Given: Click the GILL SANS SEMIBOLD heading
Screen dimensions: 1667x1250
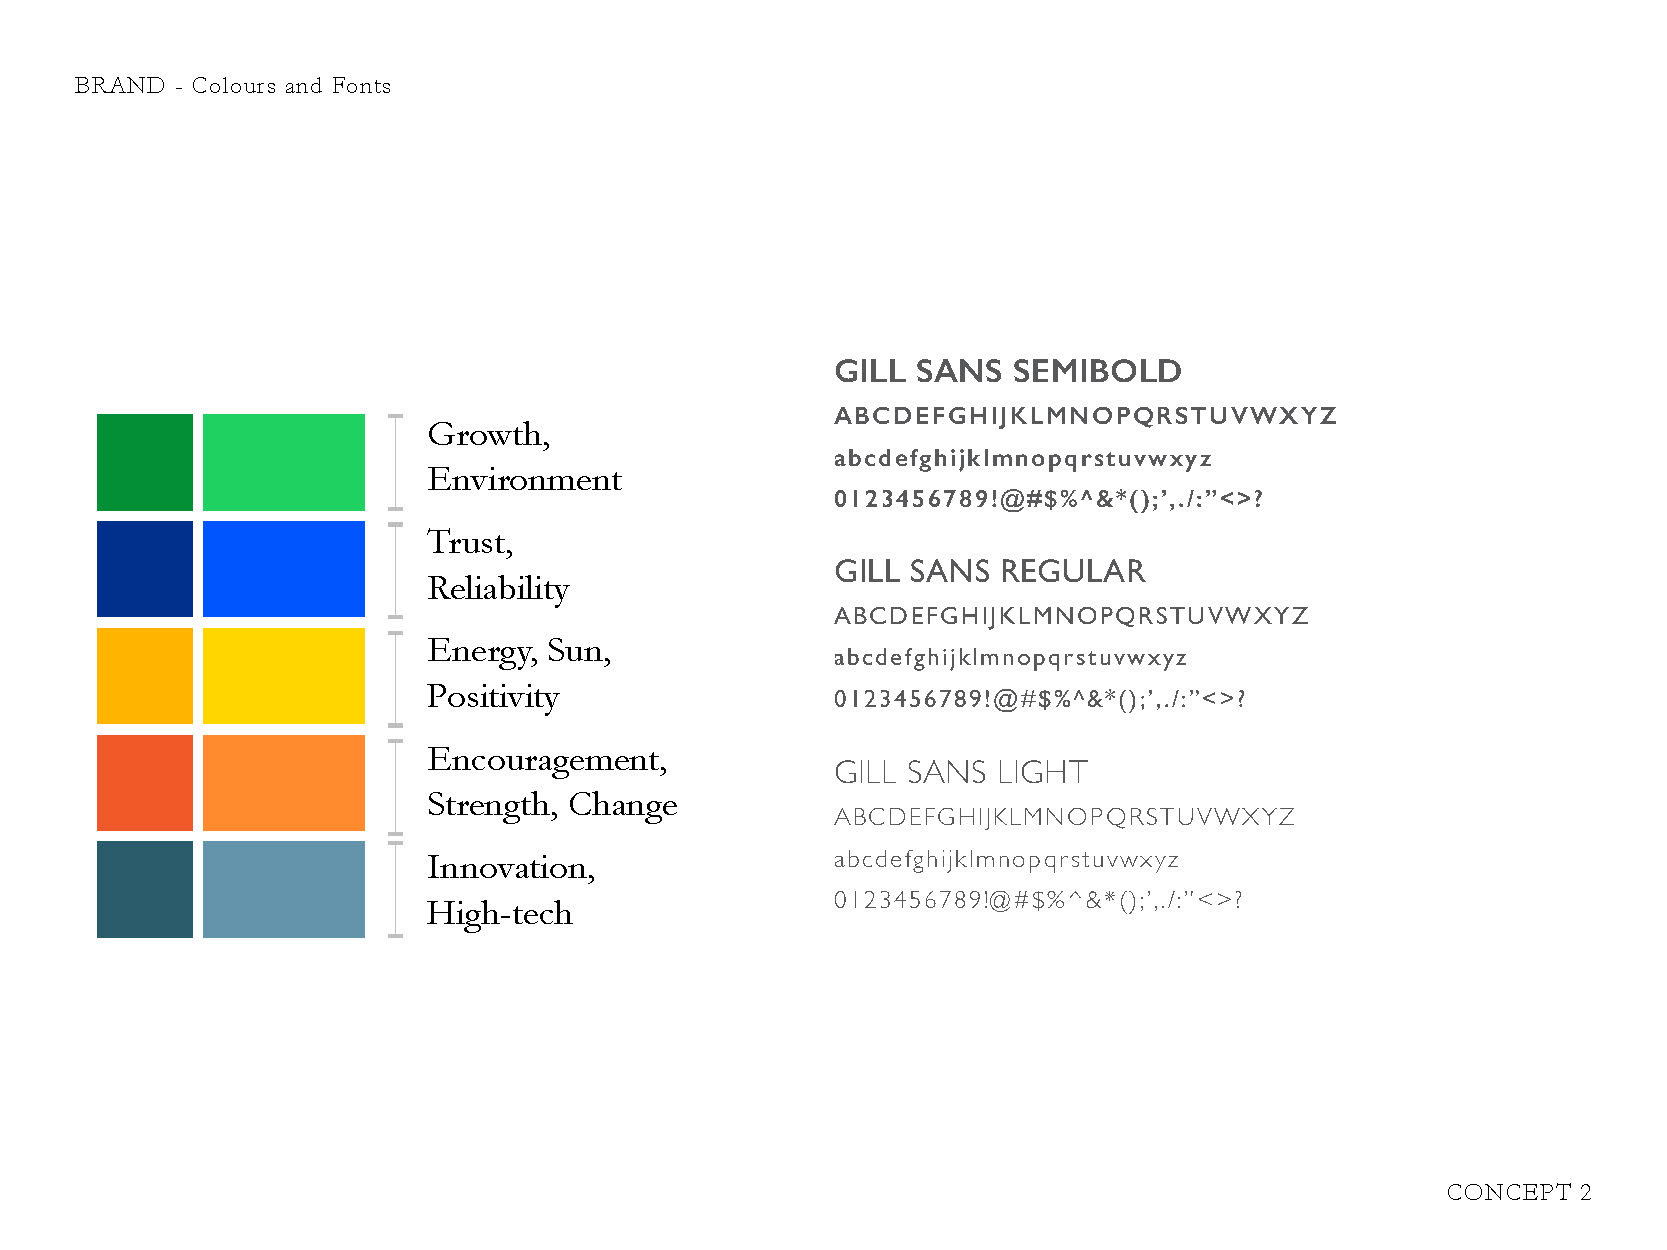Looking at the screenshot, I should pos(1008,371).
